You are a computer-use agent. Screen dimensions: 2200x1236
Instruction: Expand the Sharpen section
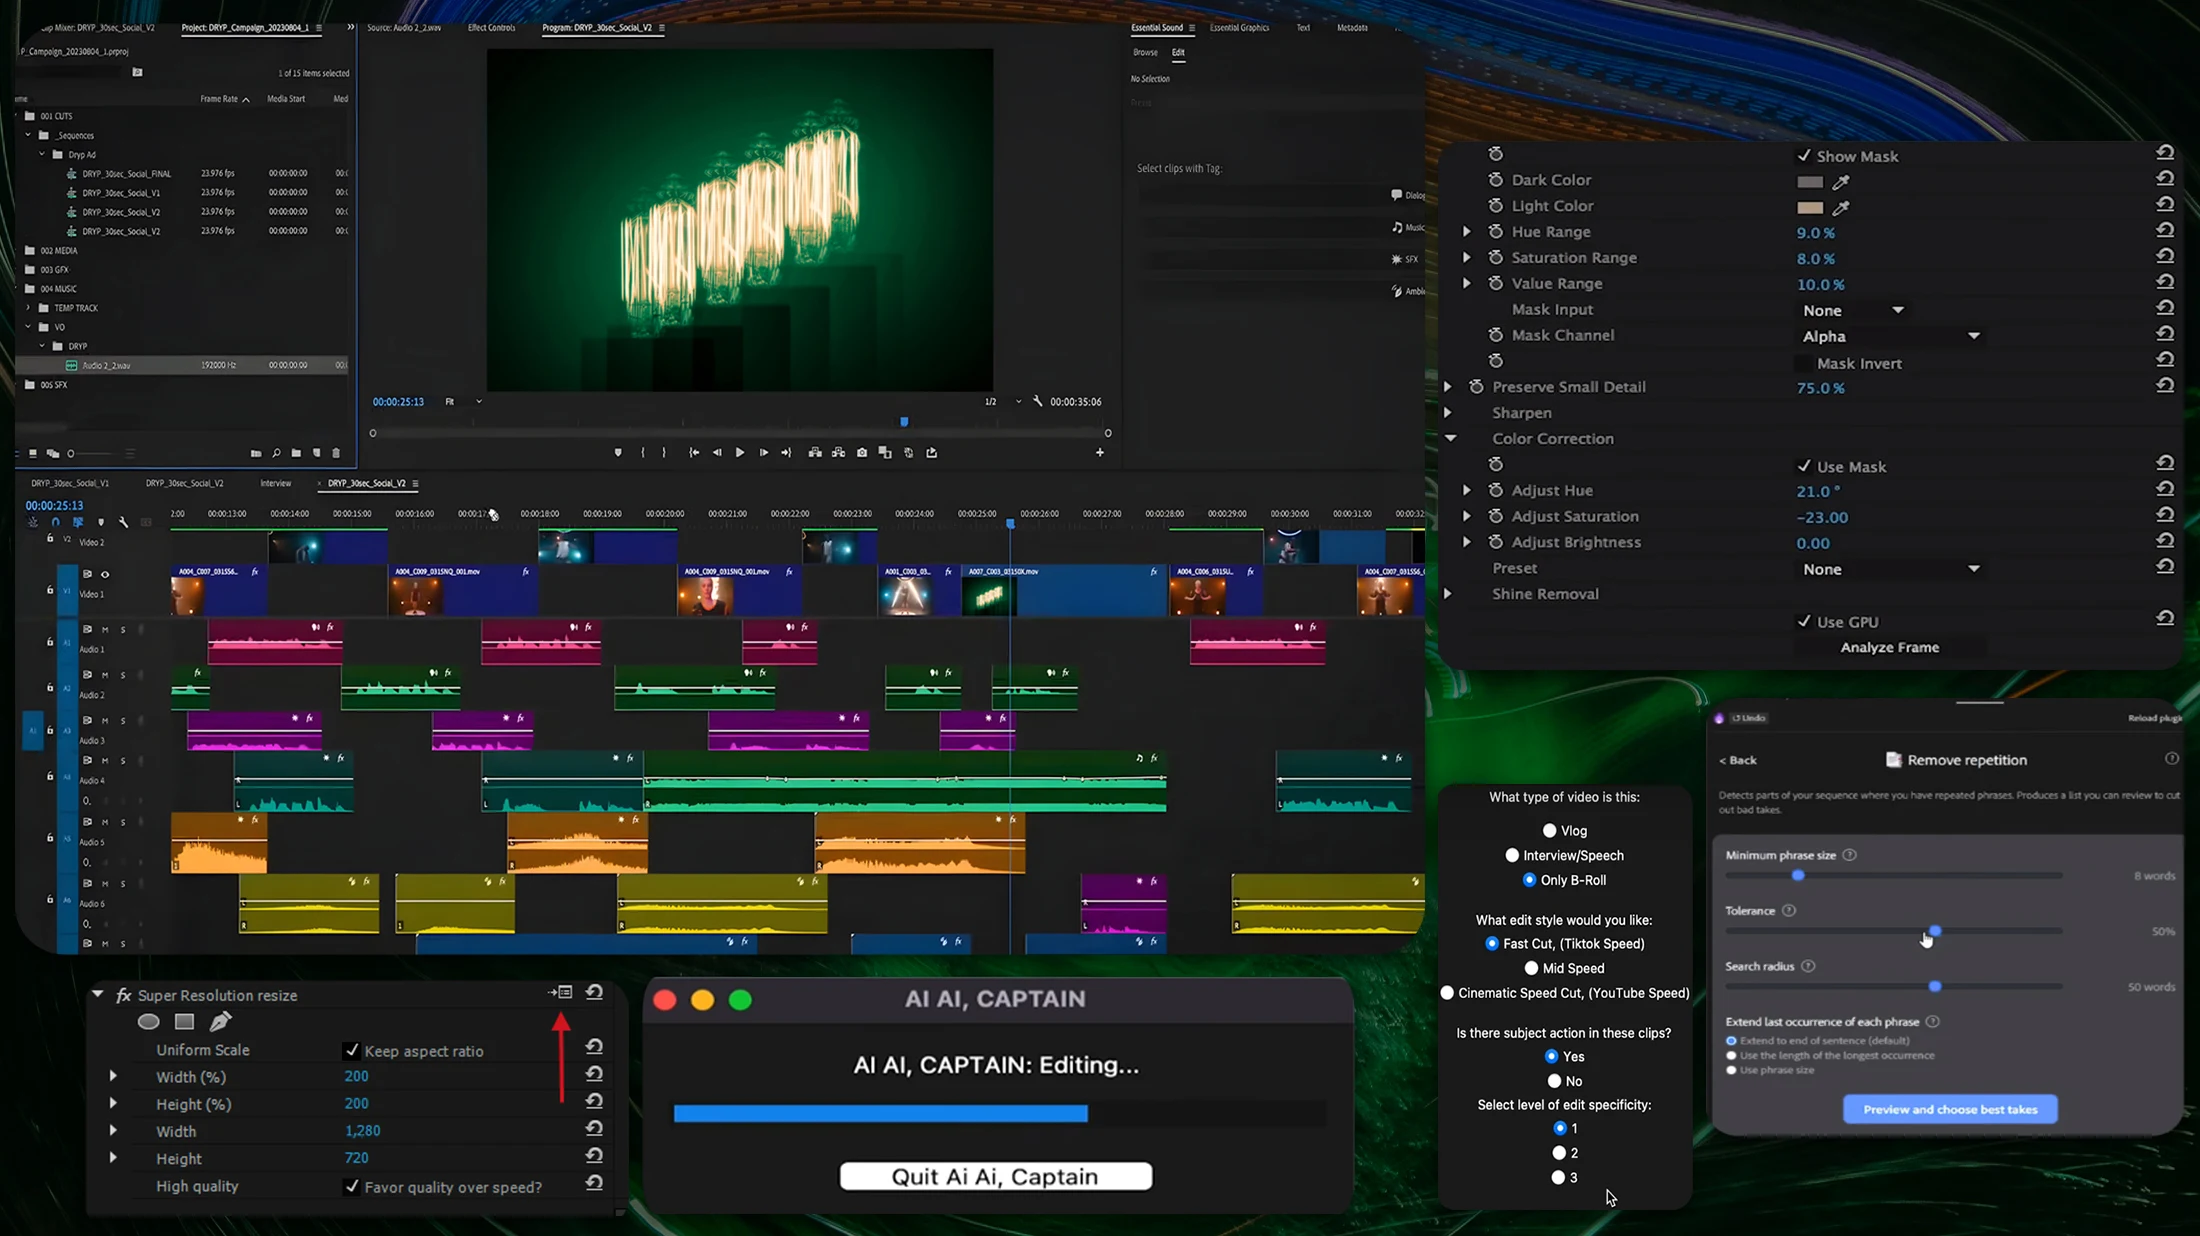coord(1447,412)
